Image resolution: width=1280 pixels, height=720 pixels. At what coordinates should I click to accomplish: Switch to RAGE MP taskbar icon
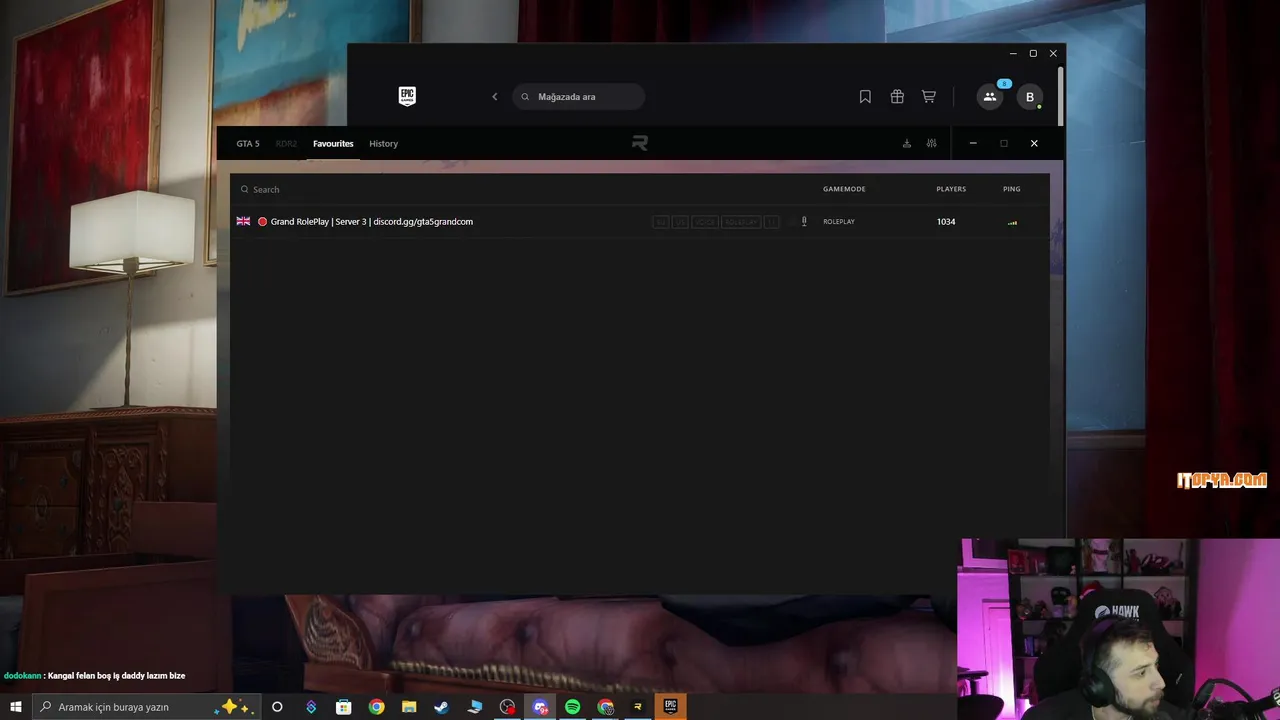coord(637,707)
